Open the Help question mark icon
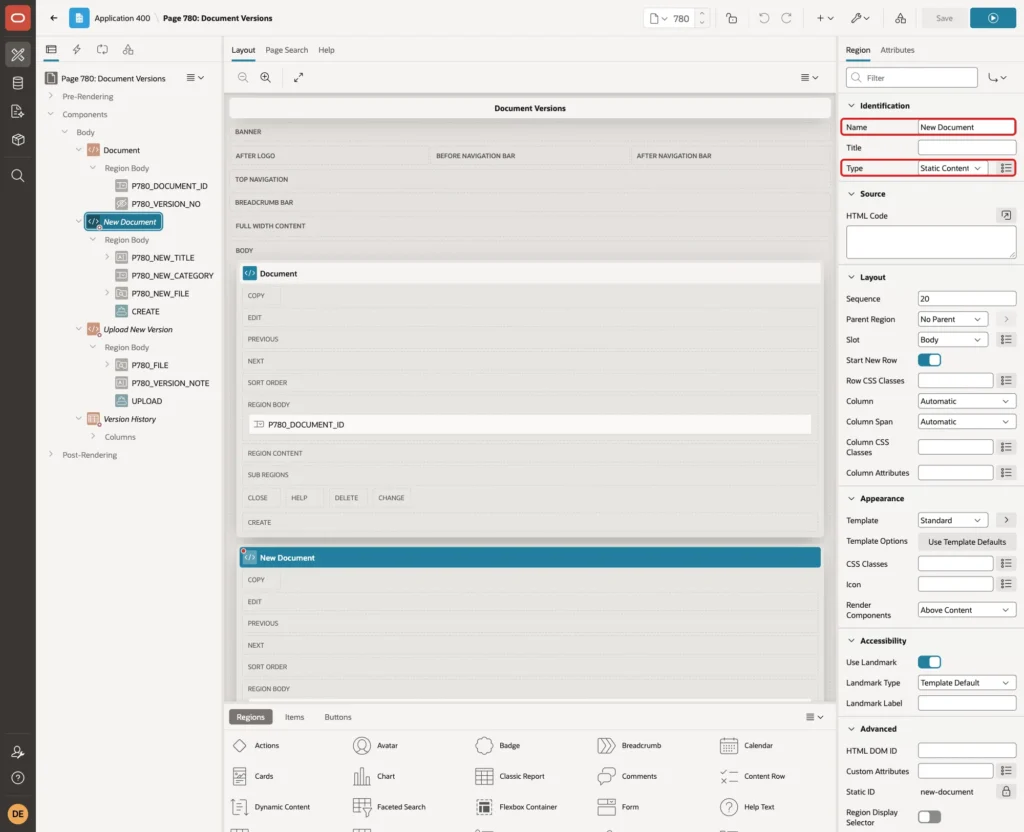The width and height of the screenshot is (1024, 832). pyautogui.click(x=18, y=778)
